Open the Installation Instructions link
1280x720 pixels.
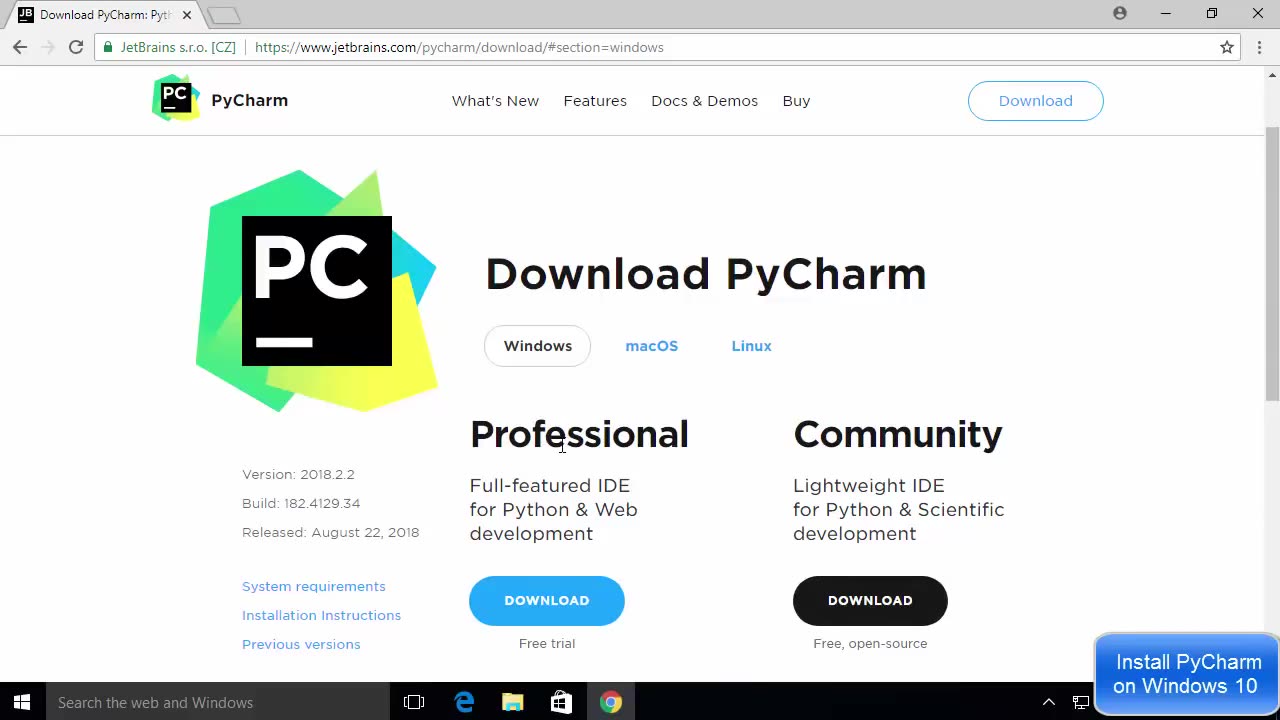point(321,615)
